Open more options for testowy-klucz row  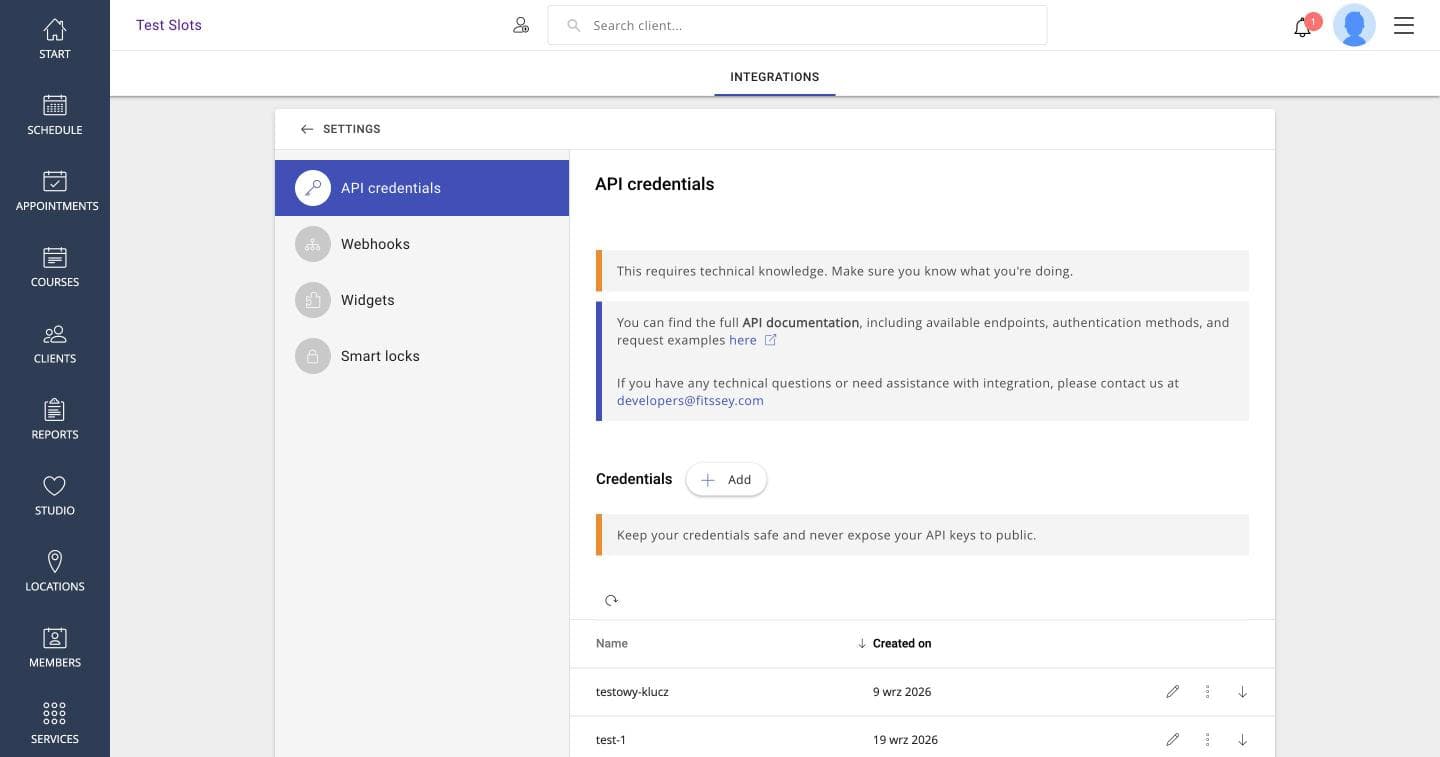[x=1207, y=692]
